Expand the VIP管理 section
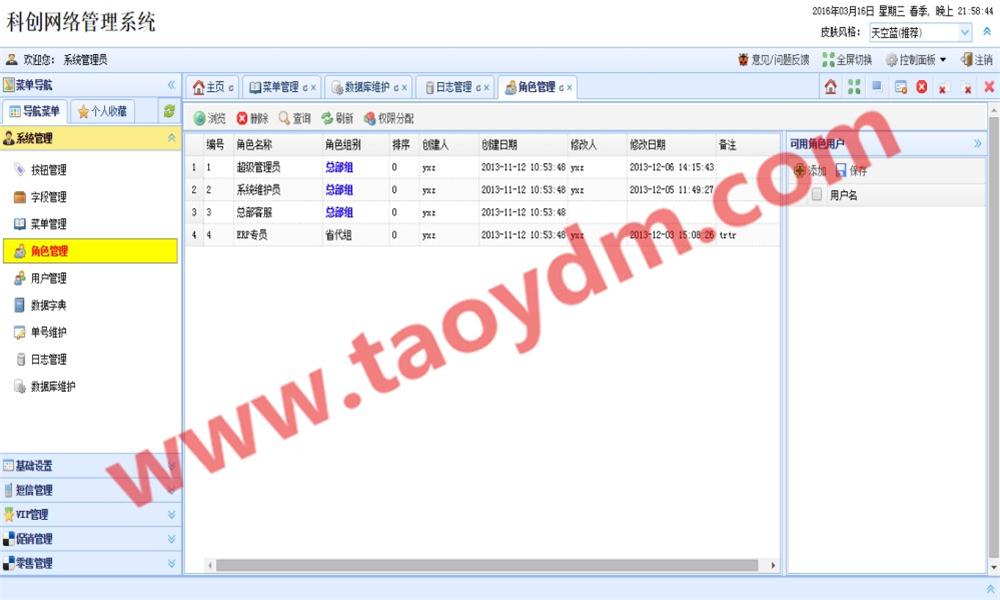Image resolution: width=1000 pixels, height=600 pixels. point(91,515)
